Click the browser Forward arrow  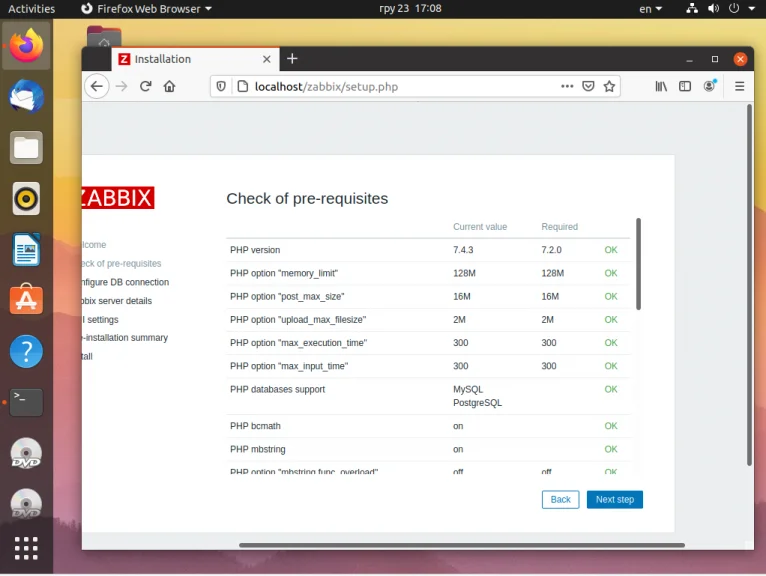point(121,86)
